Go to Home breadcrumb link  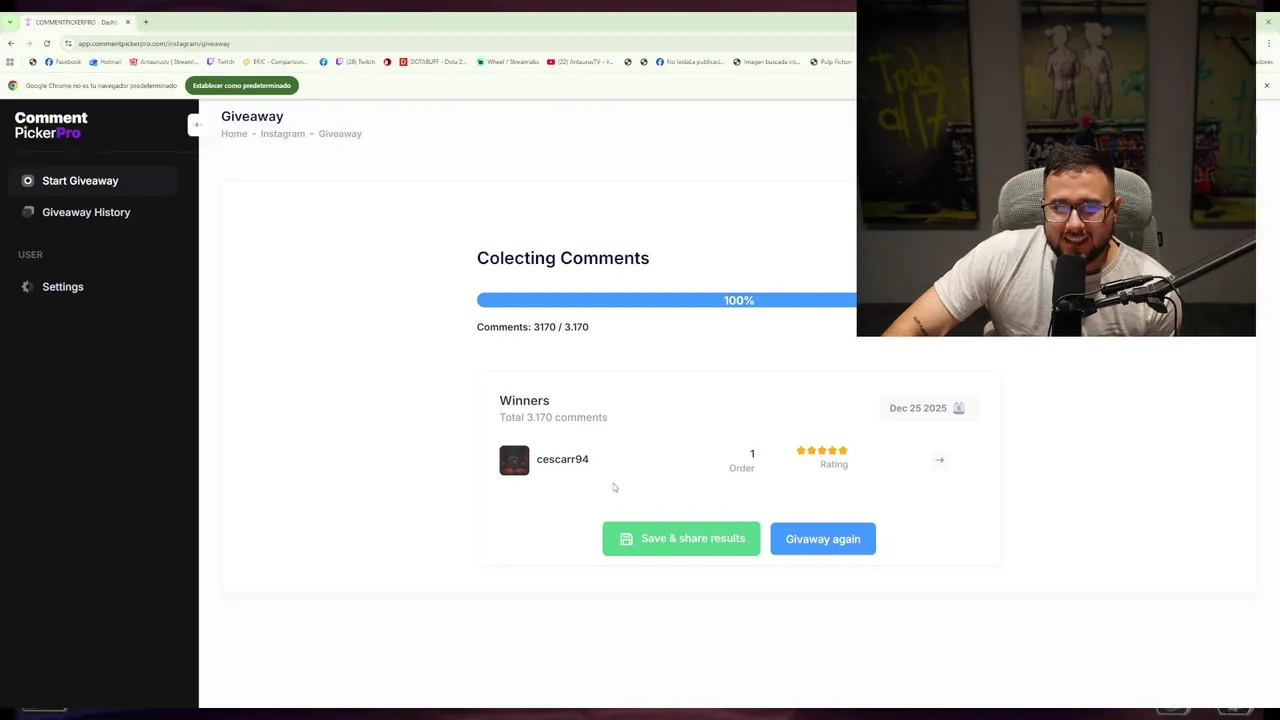click(234, 134)
